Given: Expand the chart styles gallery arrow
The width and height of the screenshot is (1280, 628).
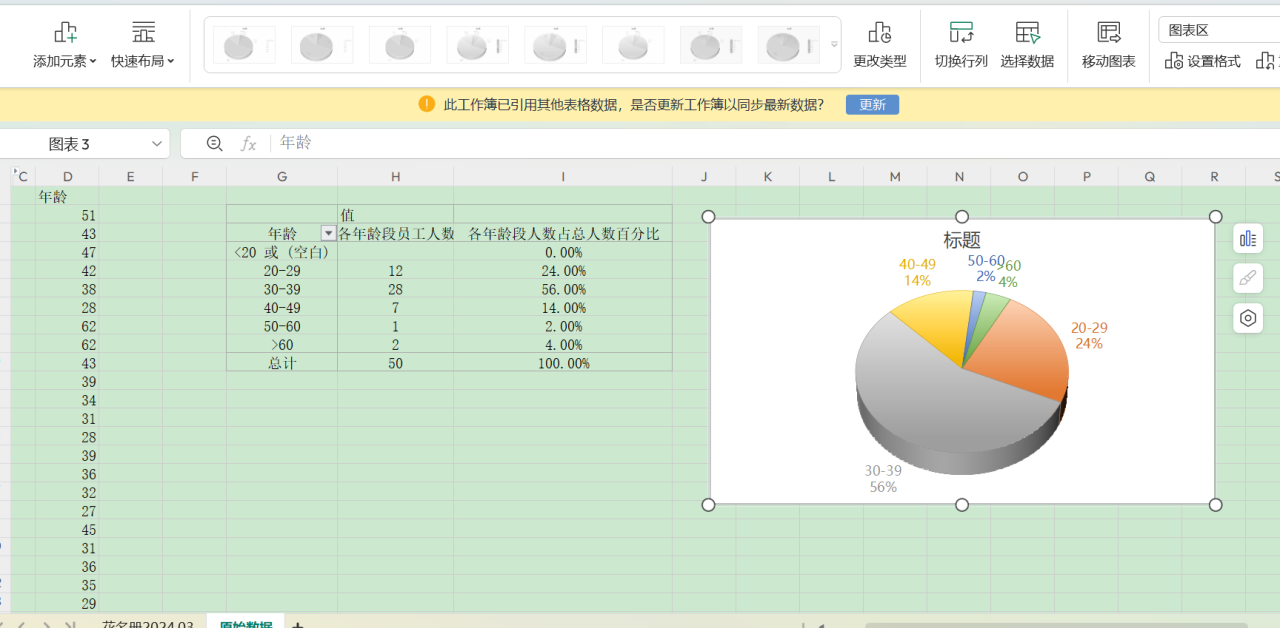Looking at the screenshot, I should (x=834, y=45).
